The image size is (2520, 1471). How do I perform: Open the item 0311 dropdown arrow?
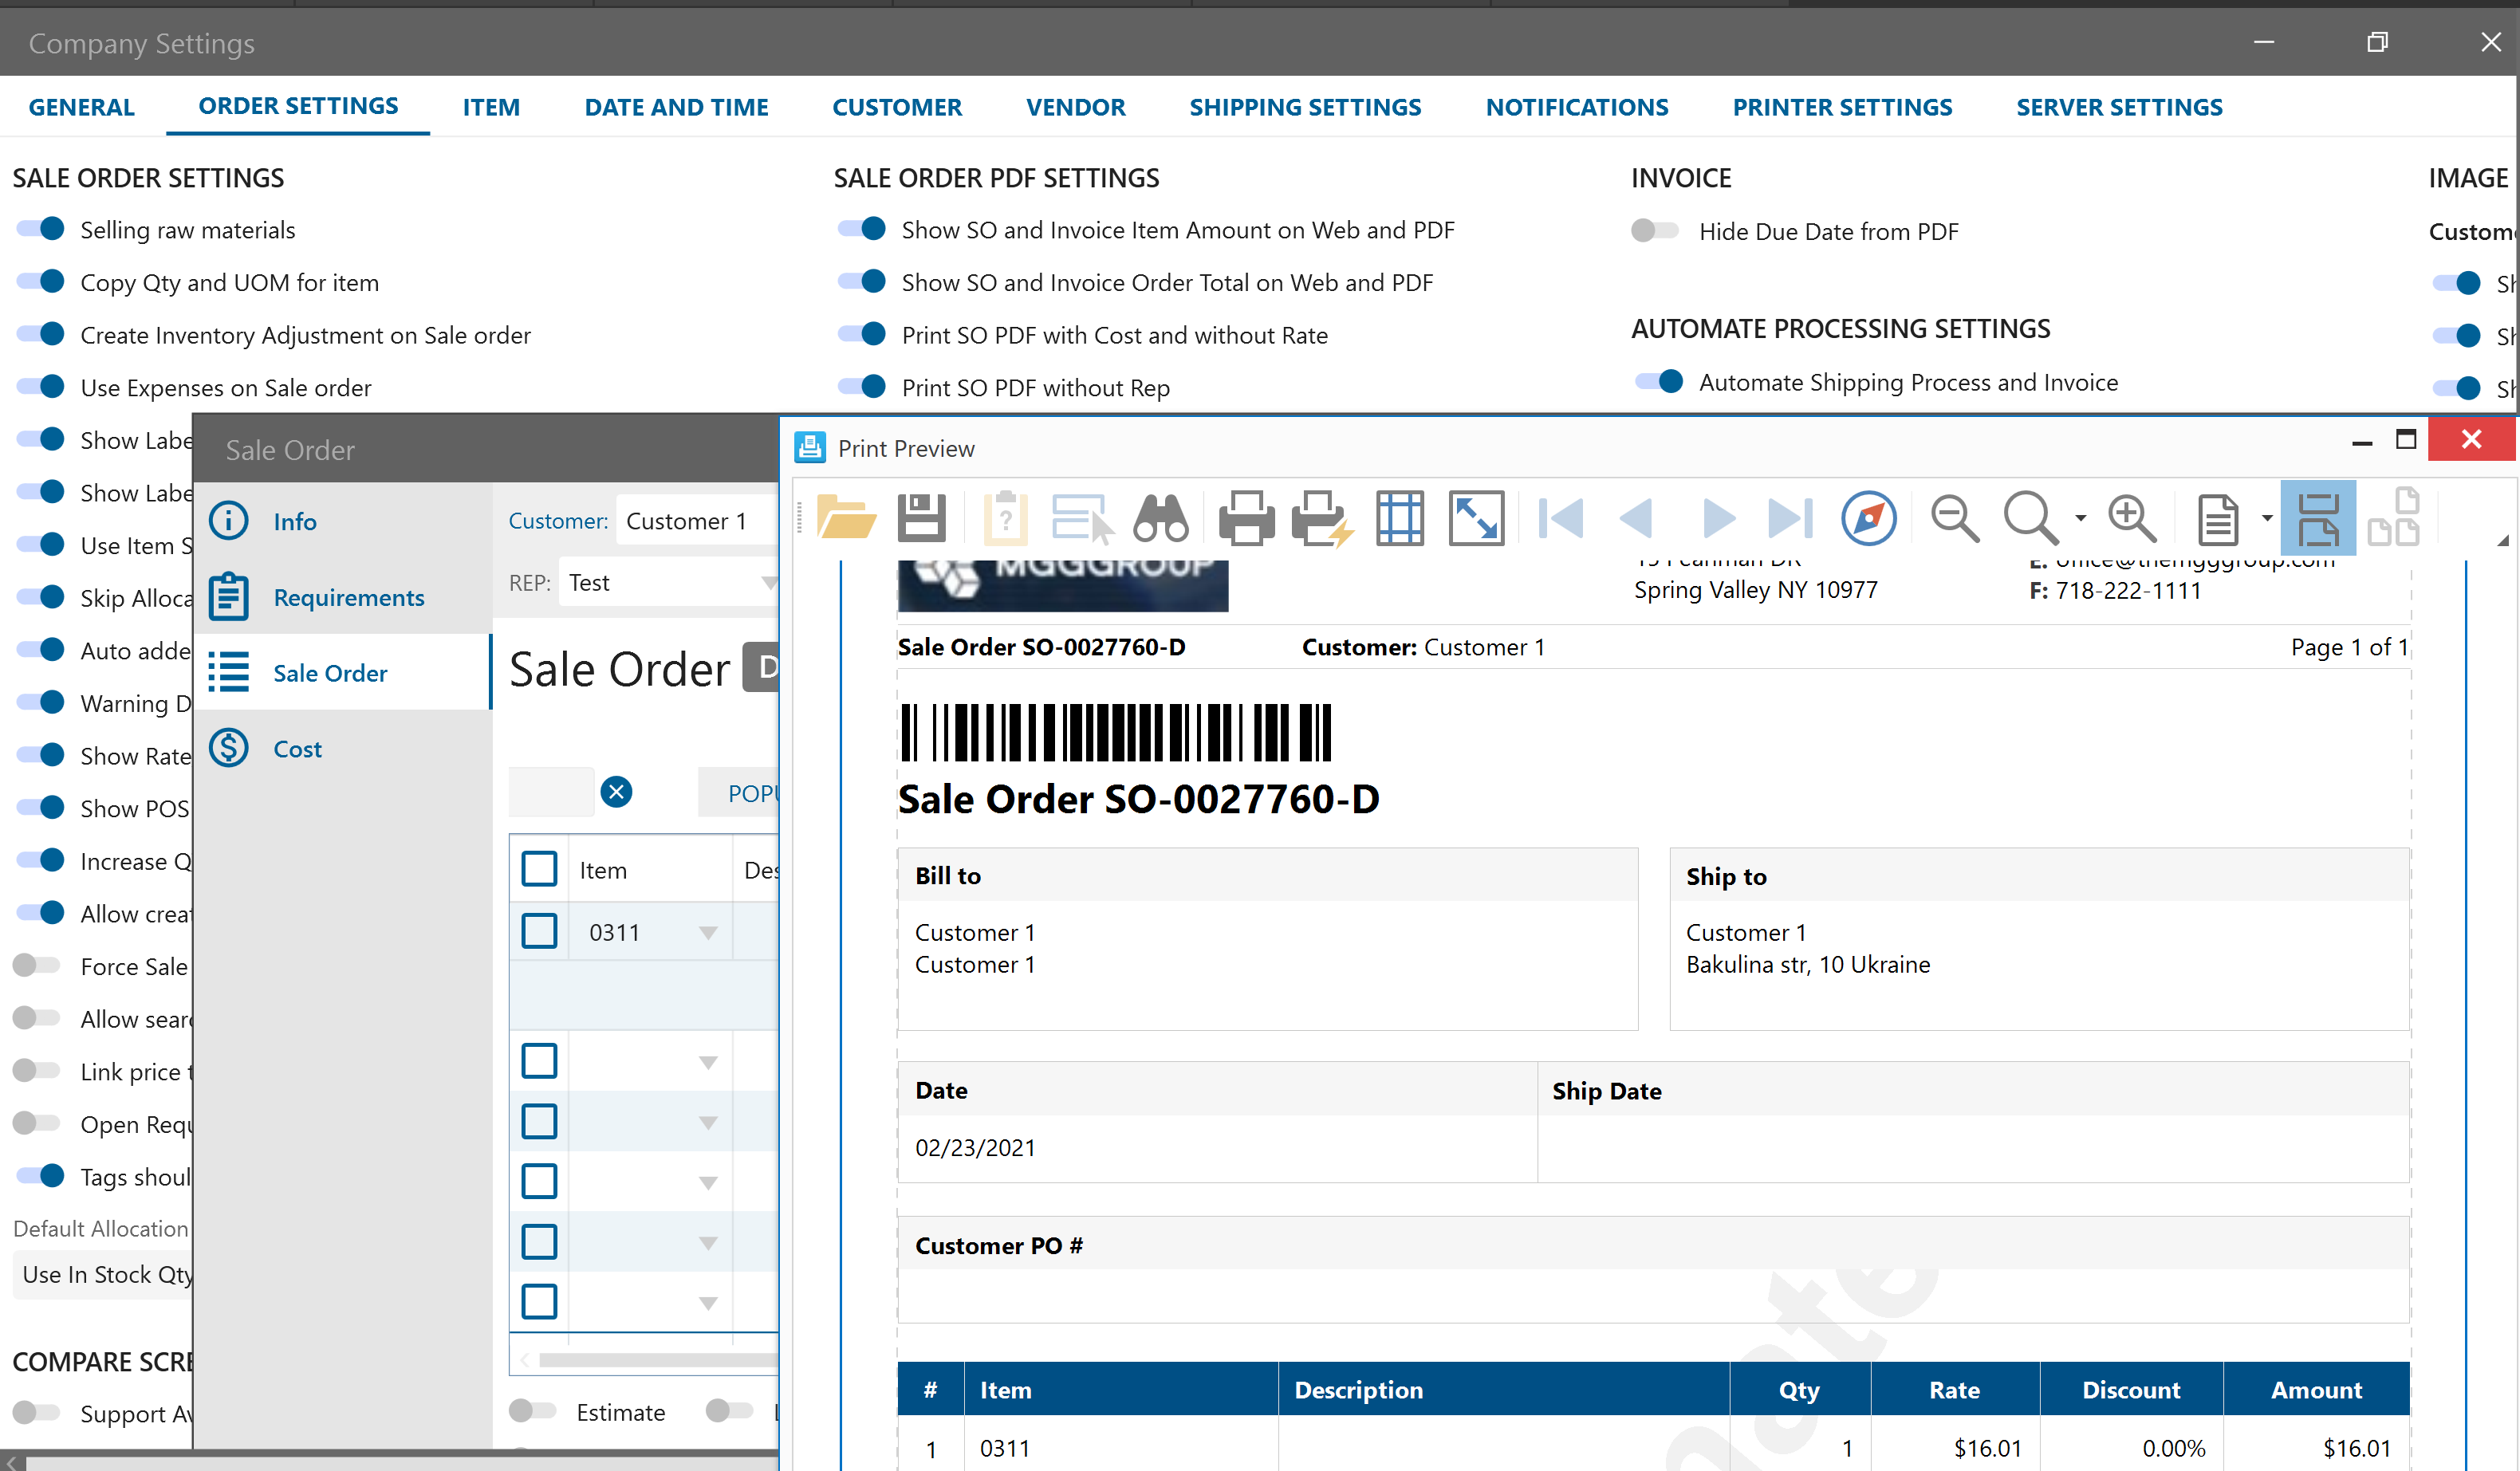pos(708,932)
